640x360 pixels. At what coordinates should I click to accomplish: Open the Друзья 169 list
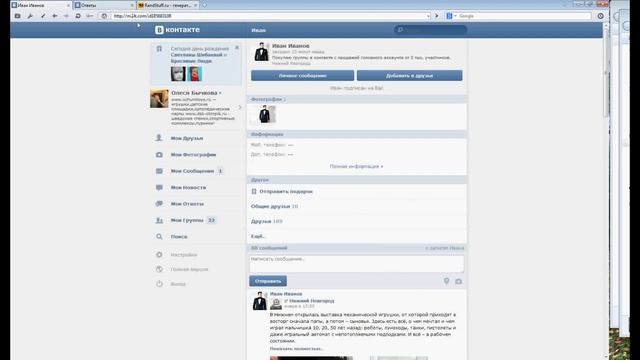click(x=267, y=221)
